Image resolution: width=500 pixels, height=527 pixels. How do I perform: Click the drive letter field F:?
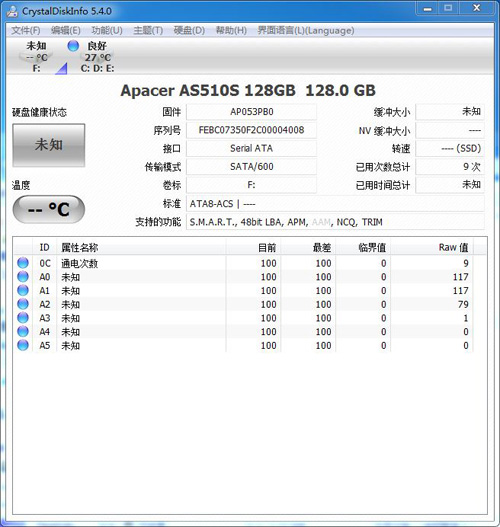tap(251, 185)
